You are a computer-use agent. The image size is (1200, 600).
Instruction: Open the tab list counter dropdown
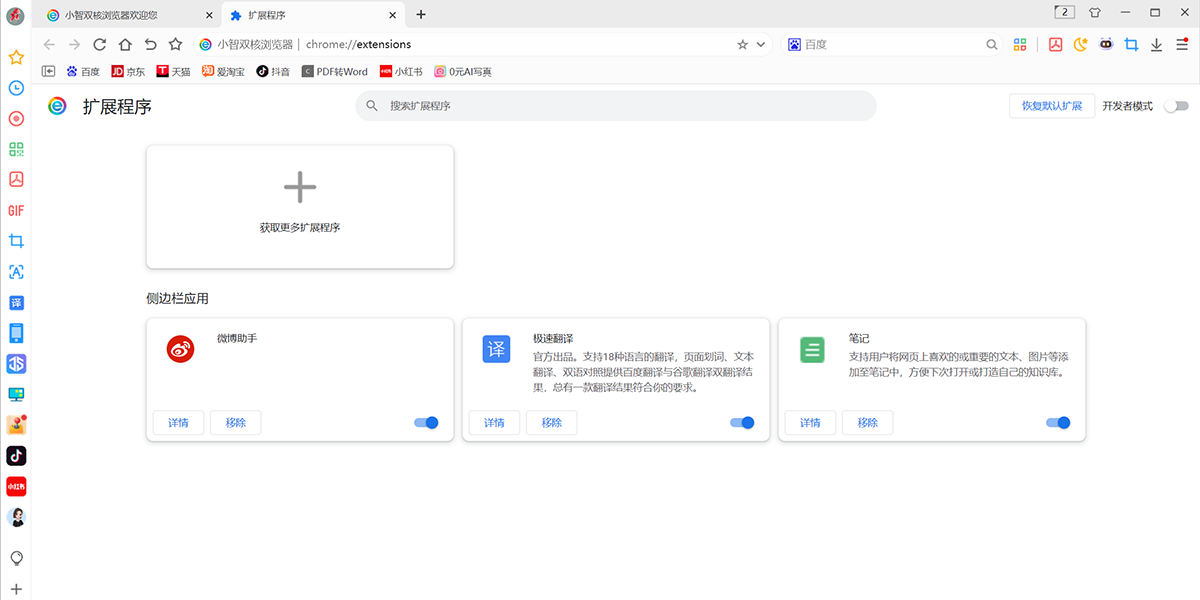[x=1063, y=11]
